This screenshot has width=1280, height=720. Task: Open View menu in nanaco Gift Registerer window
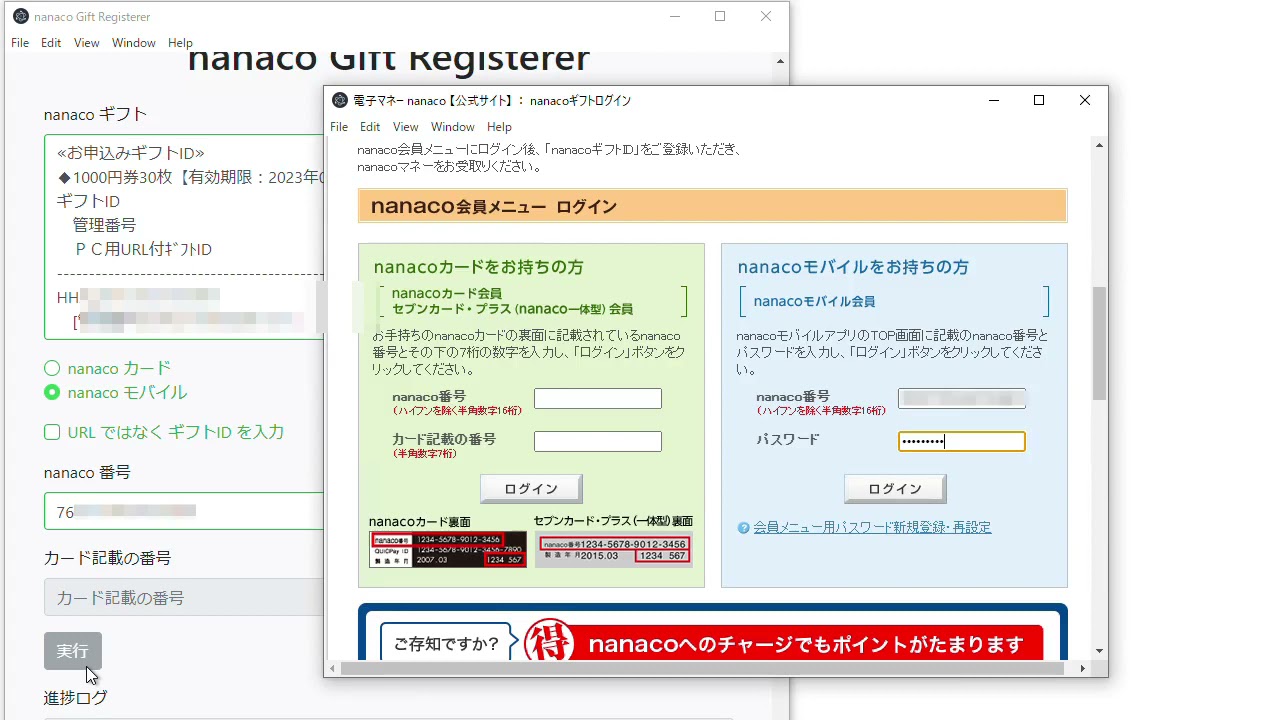click(87, 43)
